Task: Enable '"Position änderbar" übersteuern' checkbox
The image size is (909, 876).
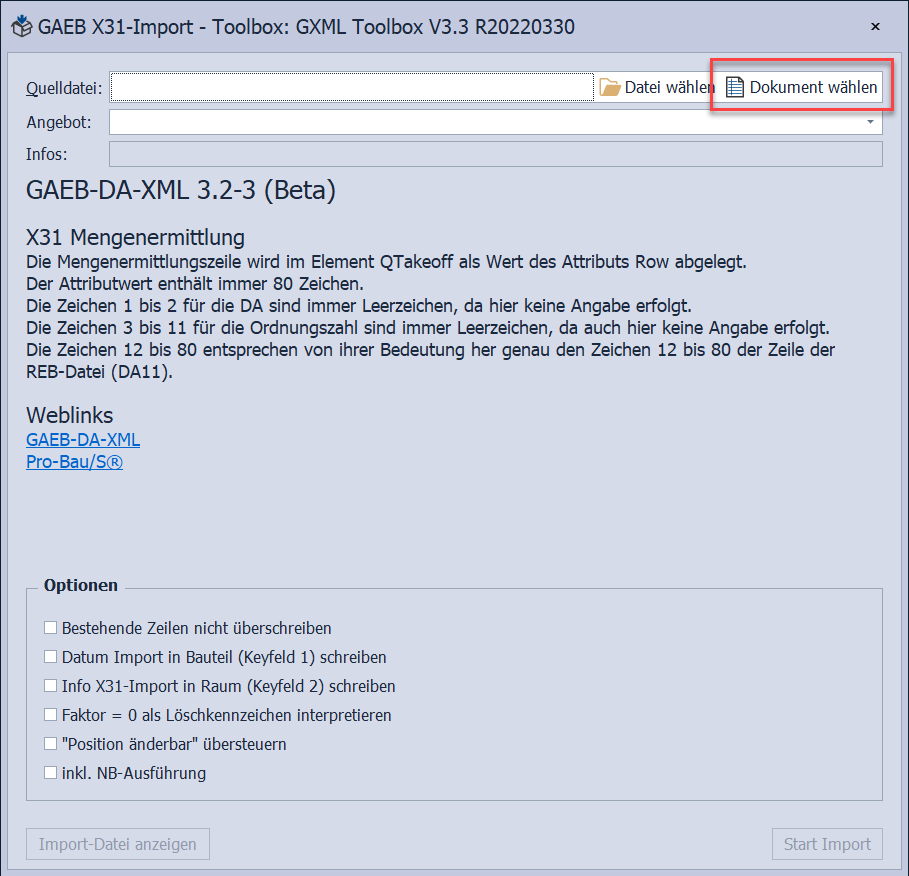Action: click(50, 744)
